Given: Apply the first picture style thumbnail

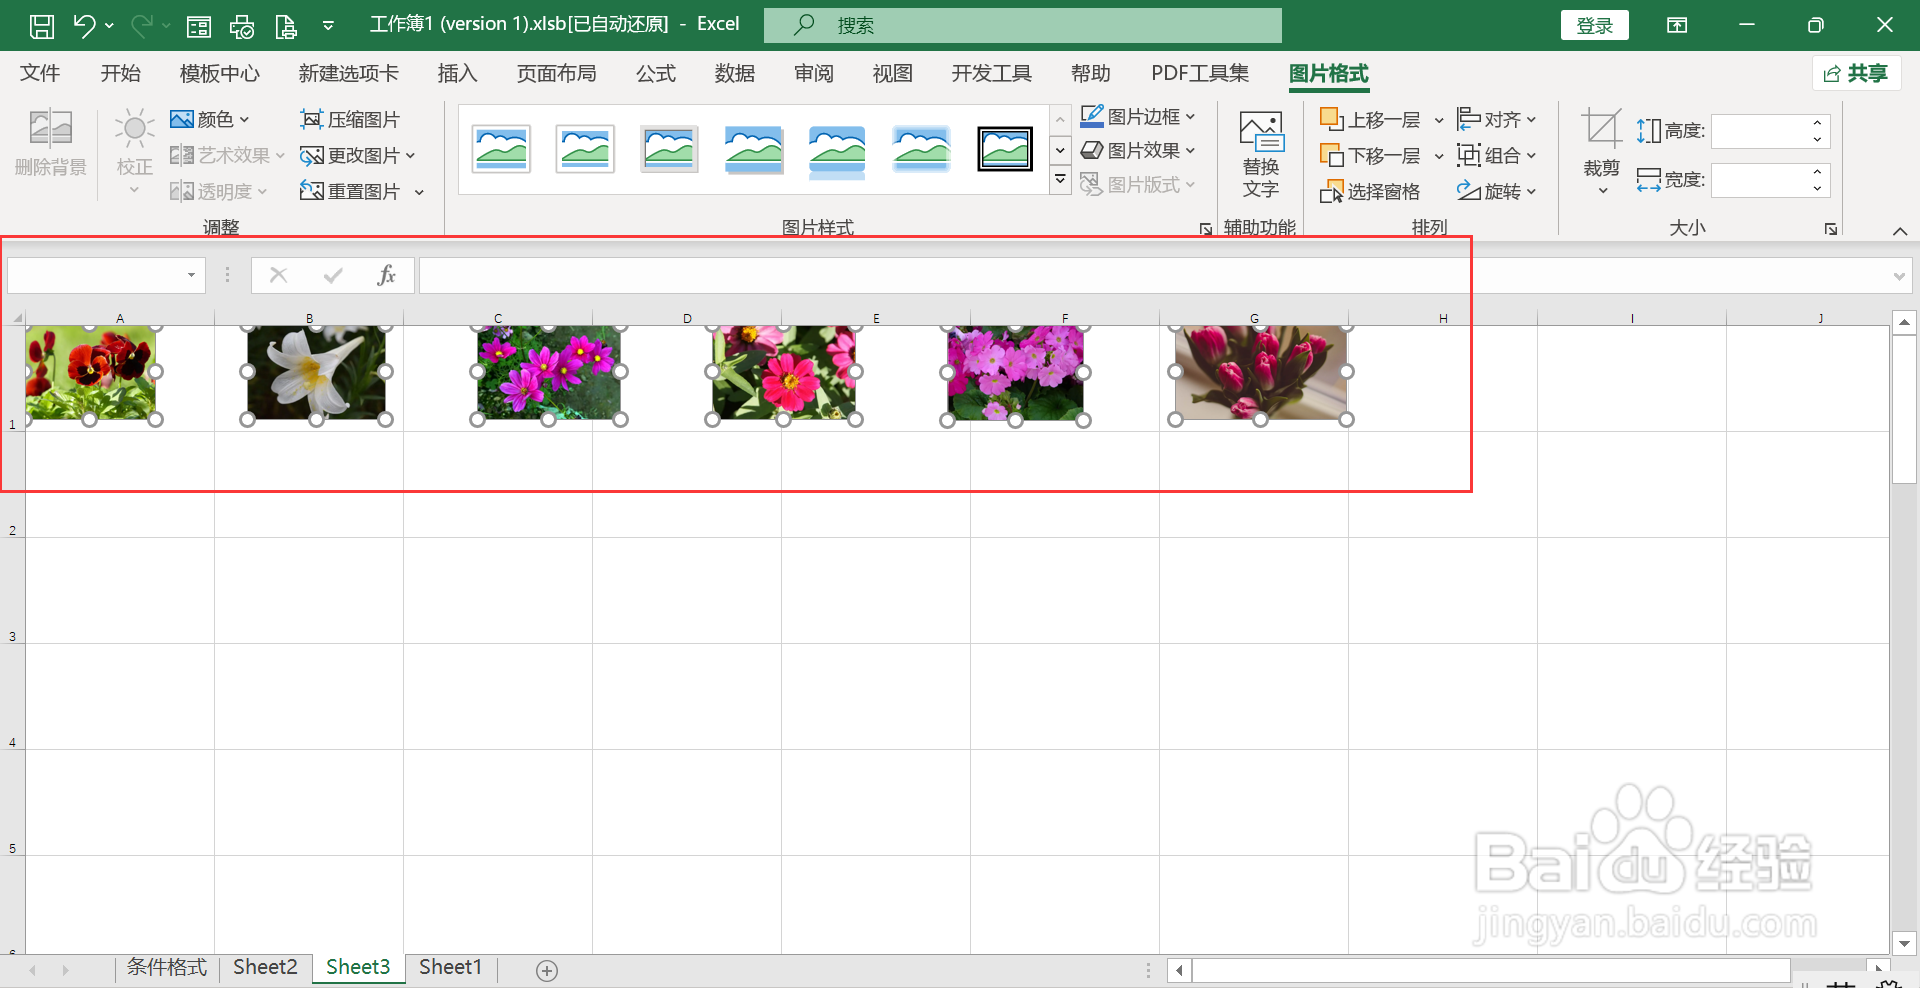Looking at the screenshot, I should (x=501, y=150).
